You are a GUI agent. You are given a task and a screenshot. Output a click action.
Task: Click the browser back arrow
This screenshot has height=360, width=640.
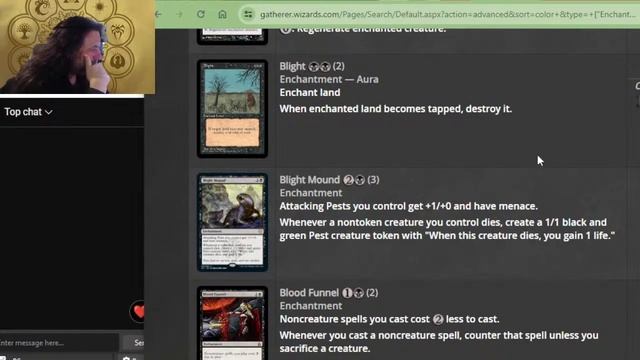[x=158, y=14]
